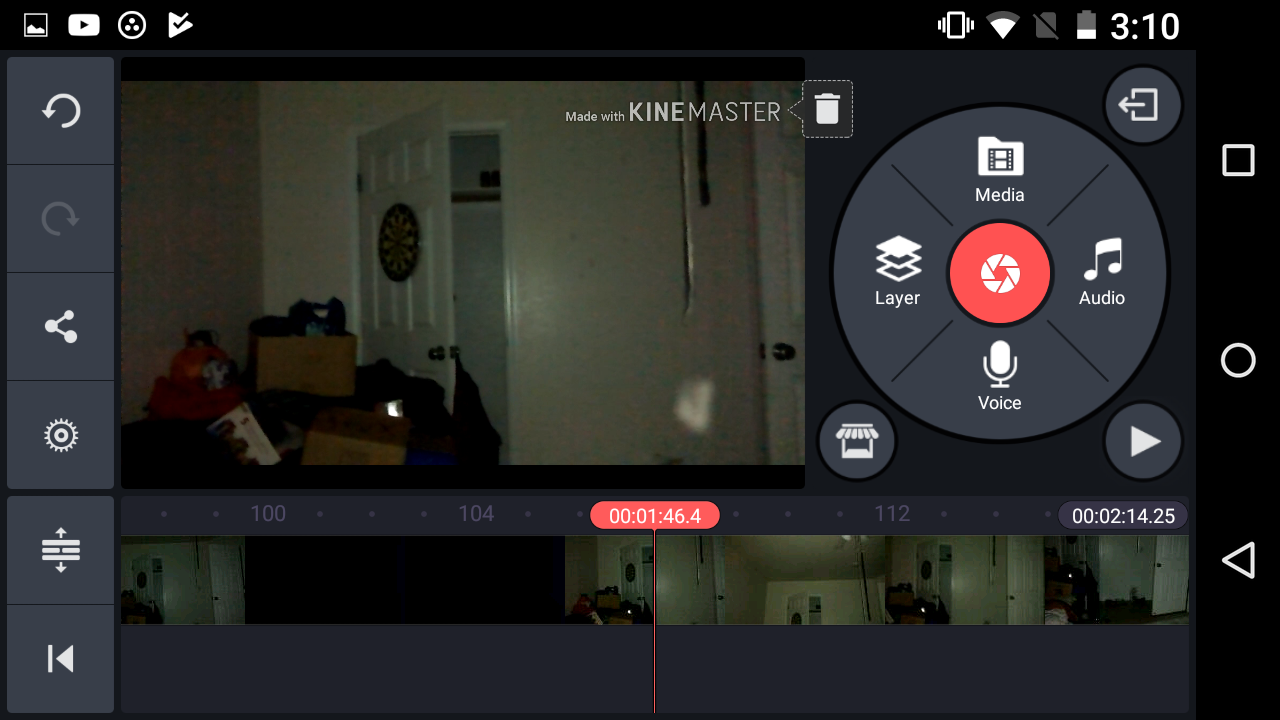Exit project with the back-arrow button

point(1143,105)
